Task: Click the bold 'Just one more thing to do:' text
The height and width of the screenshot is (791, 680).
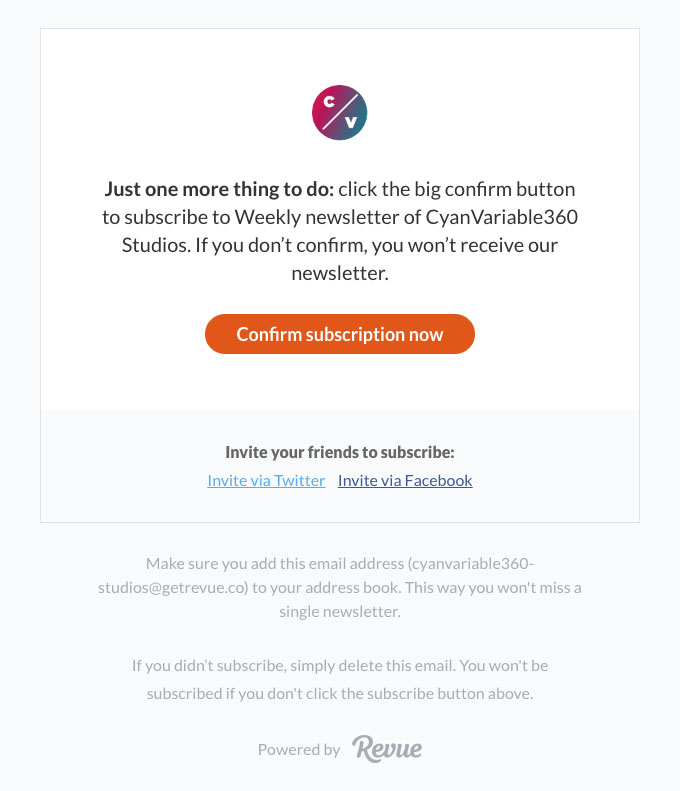Action: tap(219, 189)
